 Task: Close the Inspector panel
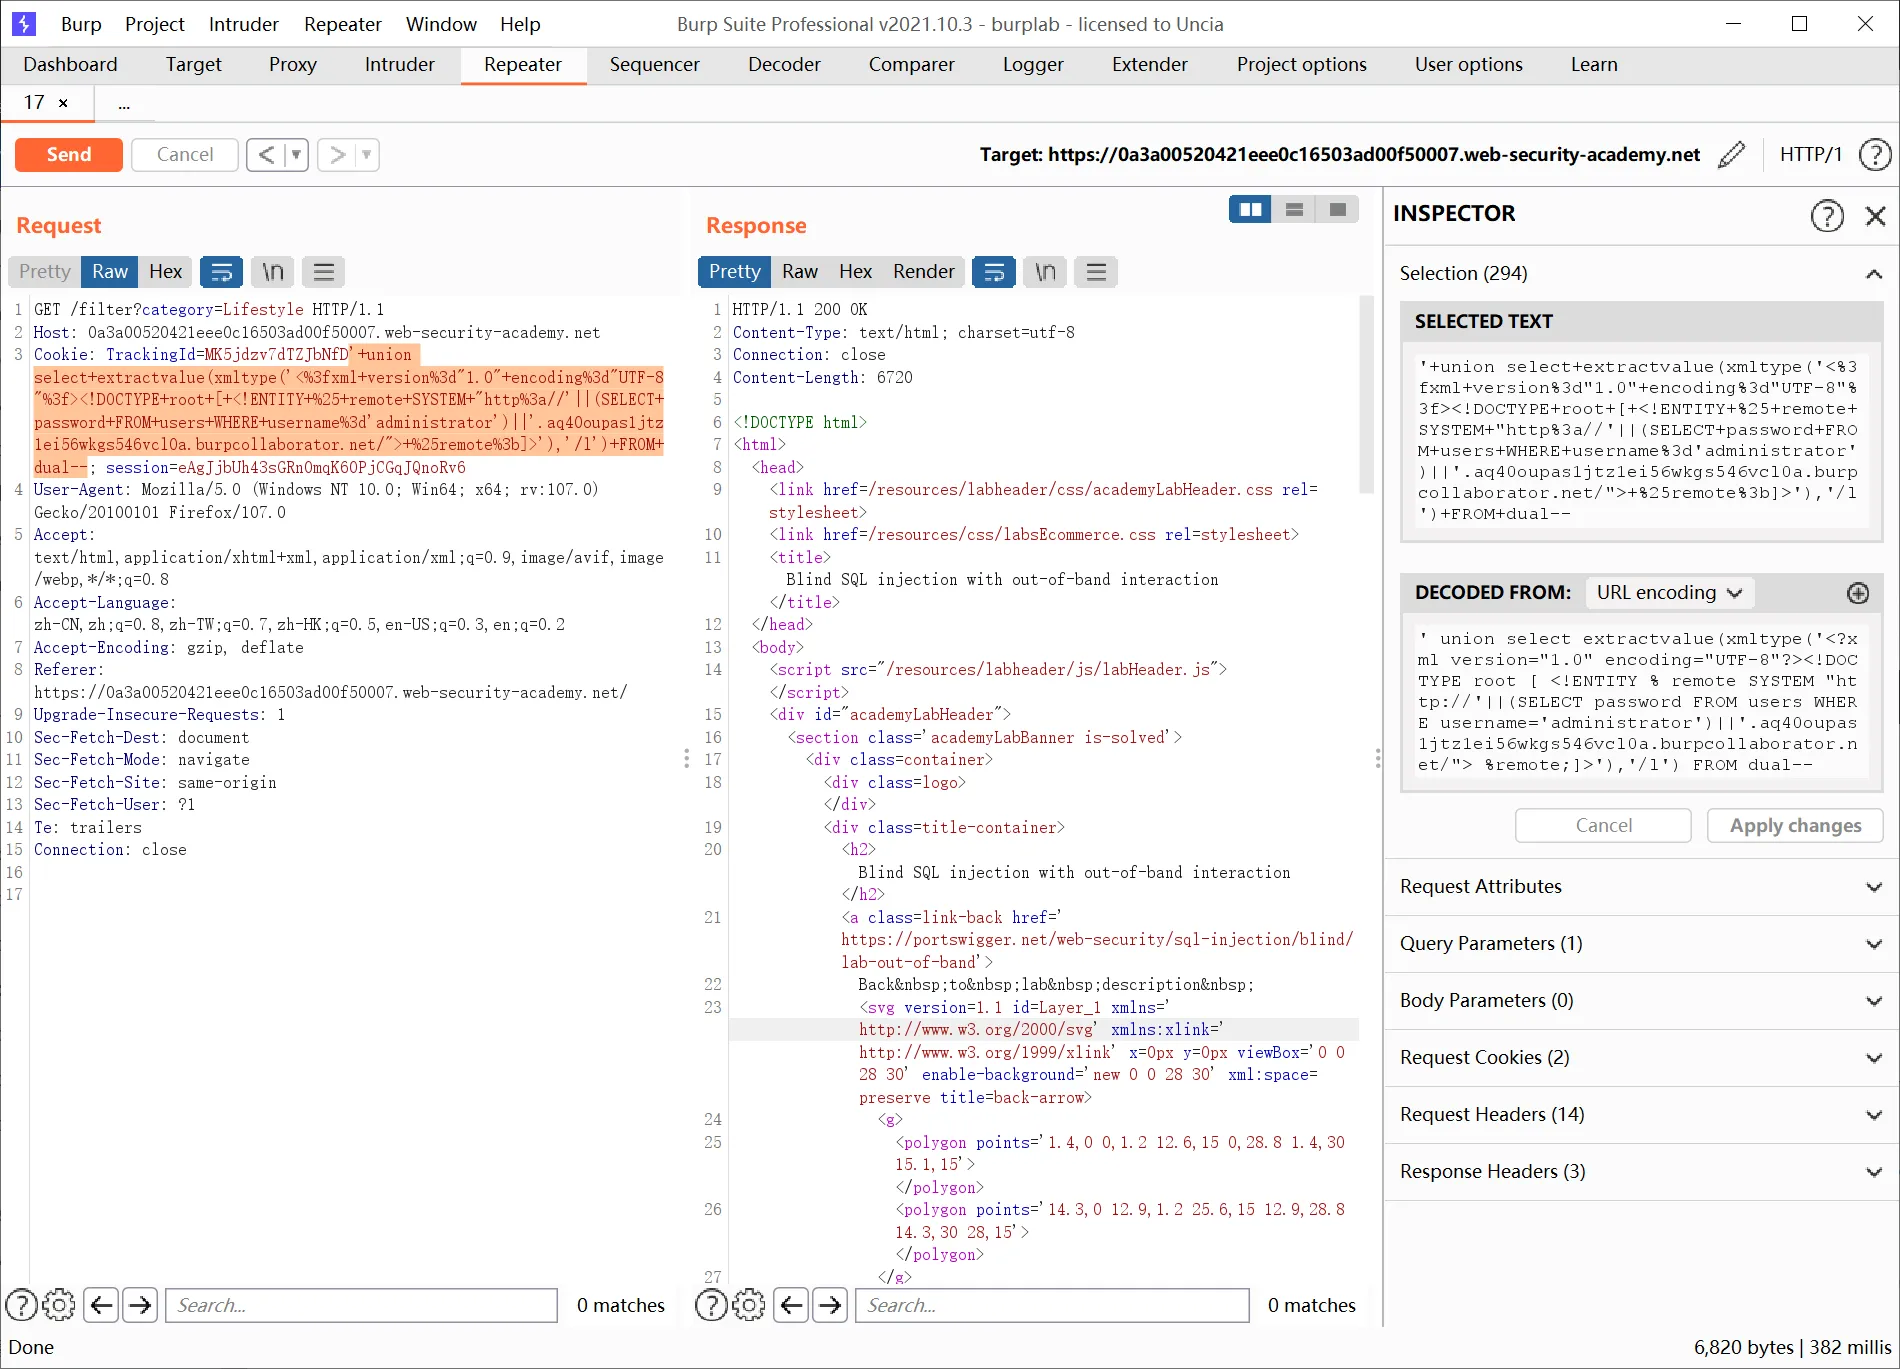(1875, 215)
